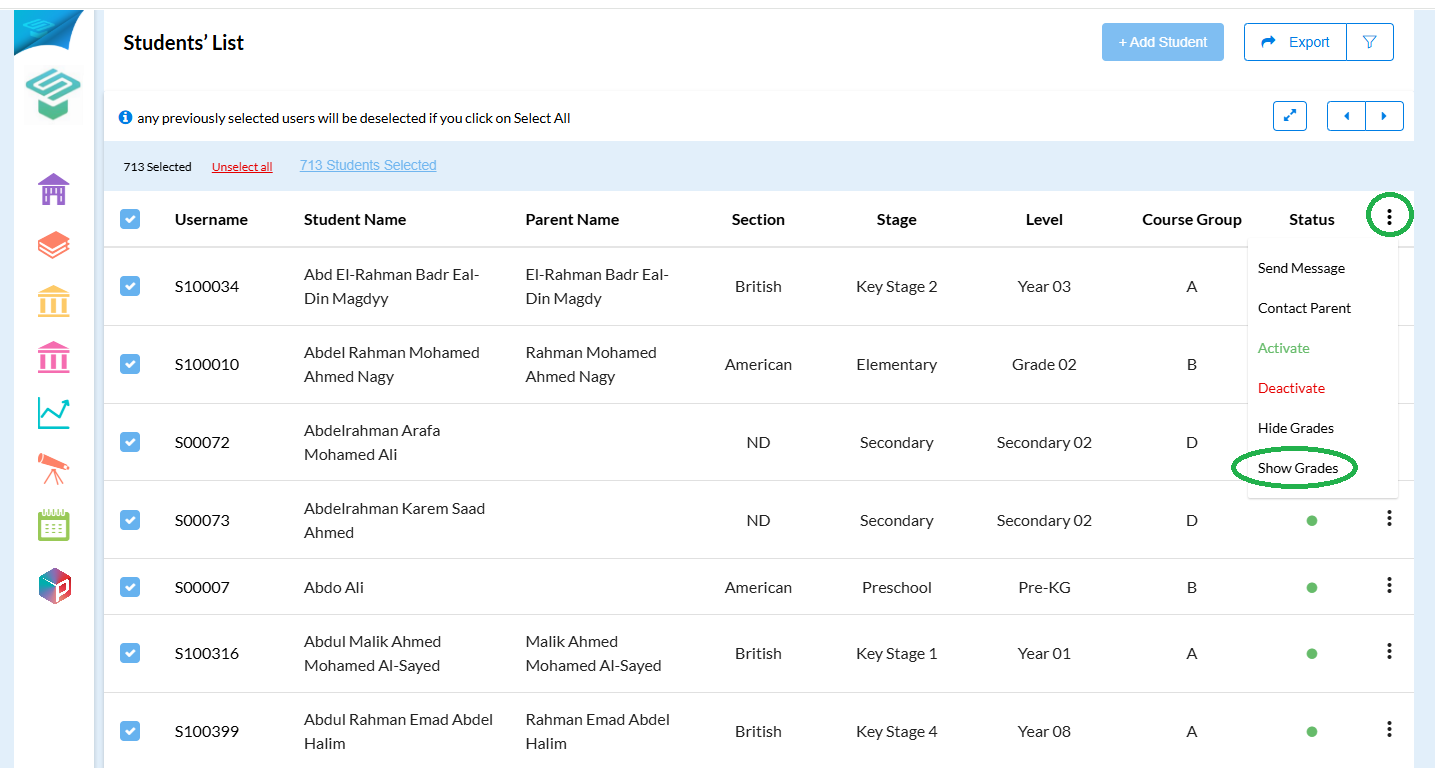Click the green graduation cap logo
This screenshot has height=768, width=1435.
(53, 94)
